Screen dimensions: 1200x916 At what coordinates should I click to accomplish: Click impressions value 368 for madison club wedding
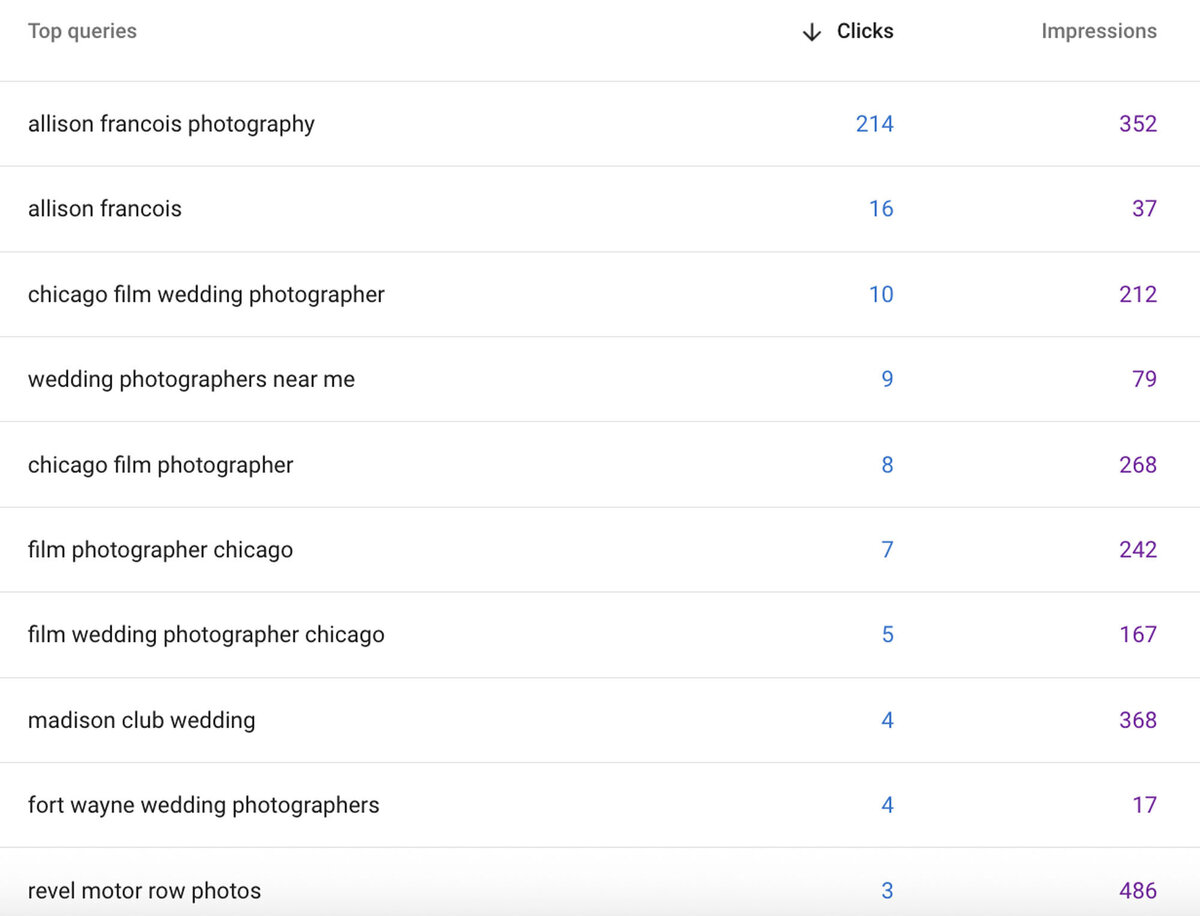pyautogui.click(x=1140, y=720)
